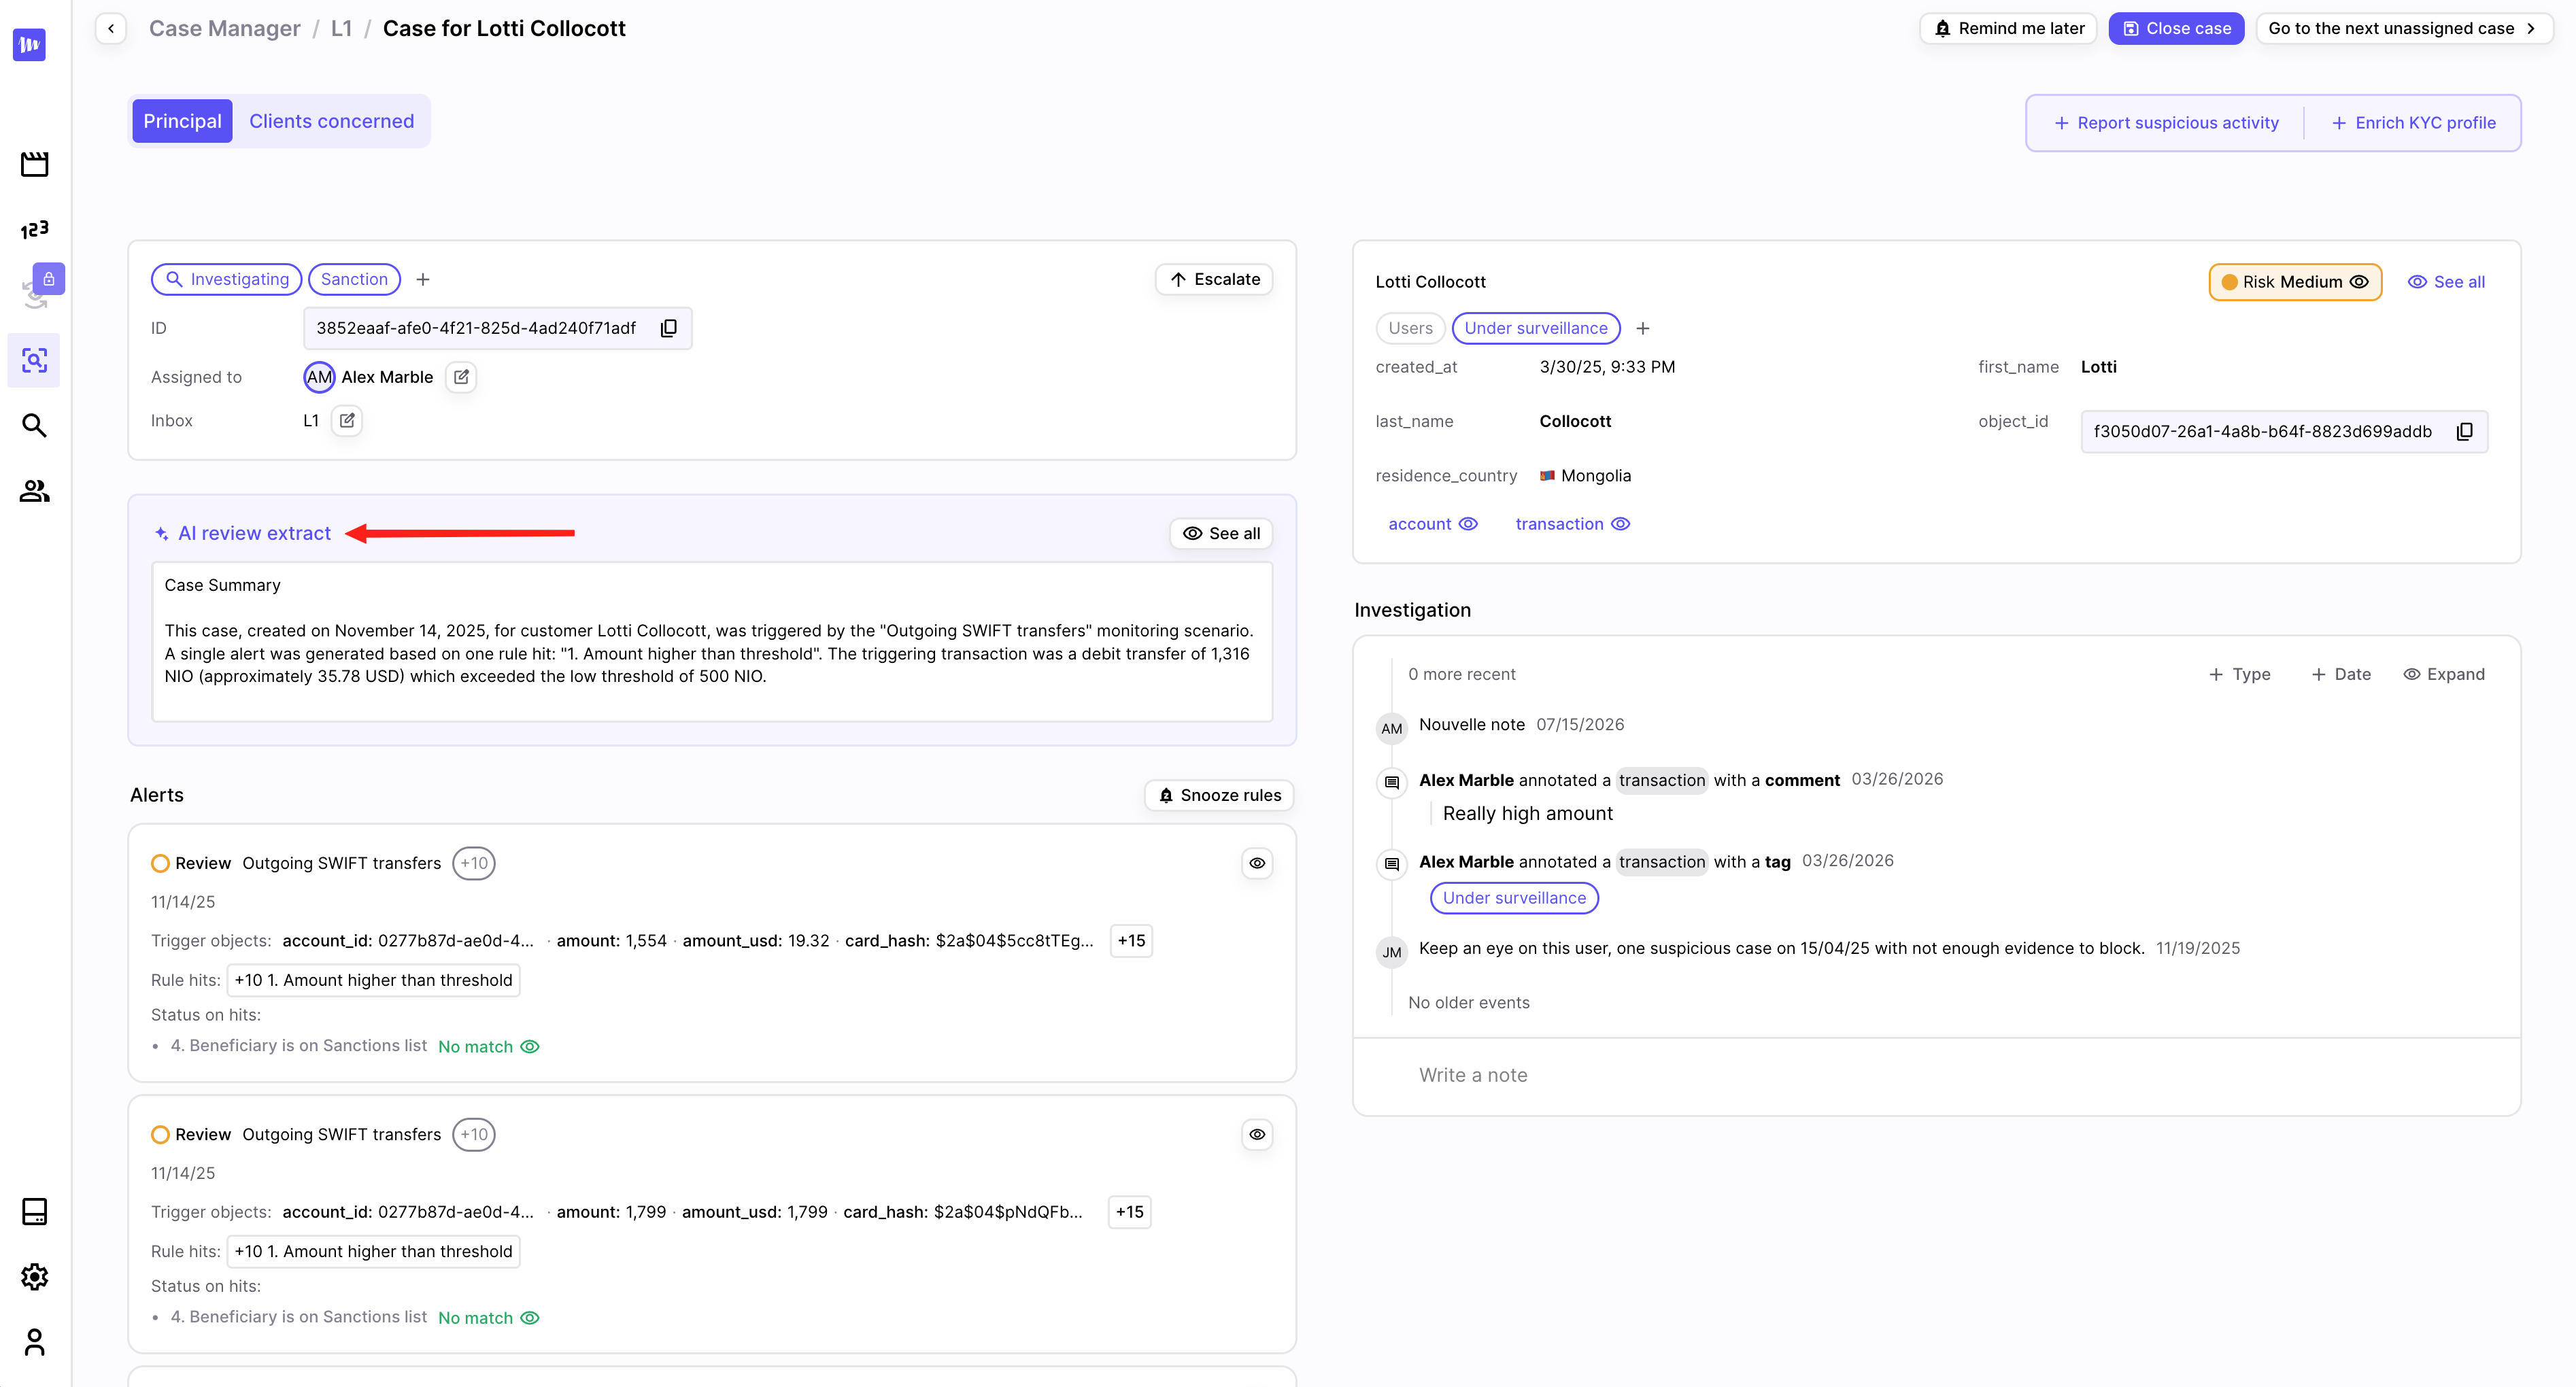The width and height of the screenshot is (2576, 1387).
Task: Click the Write a note field
Action: [x=1937, y=1076]
